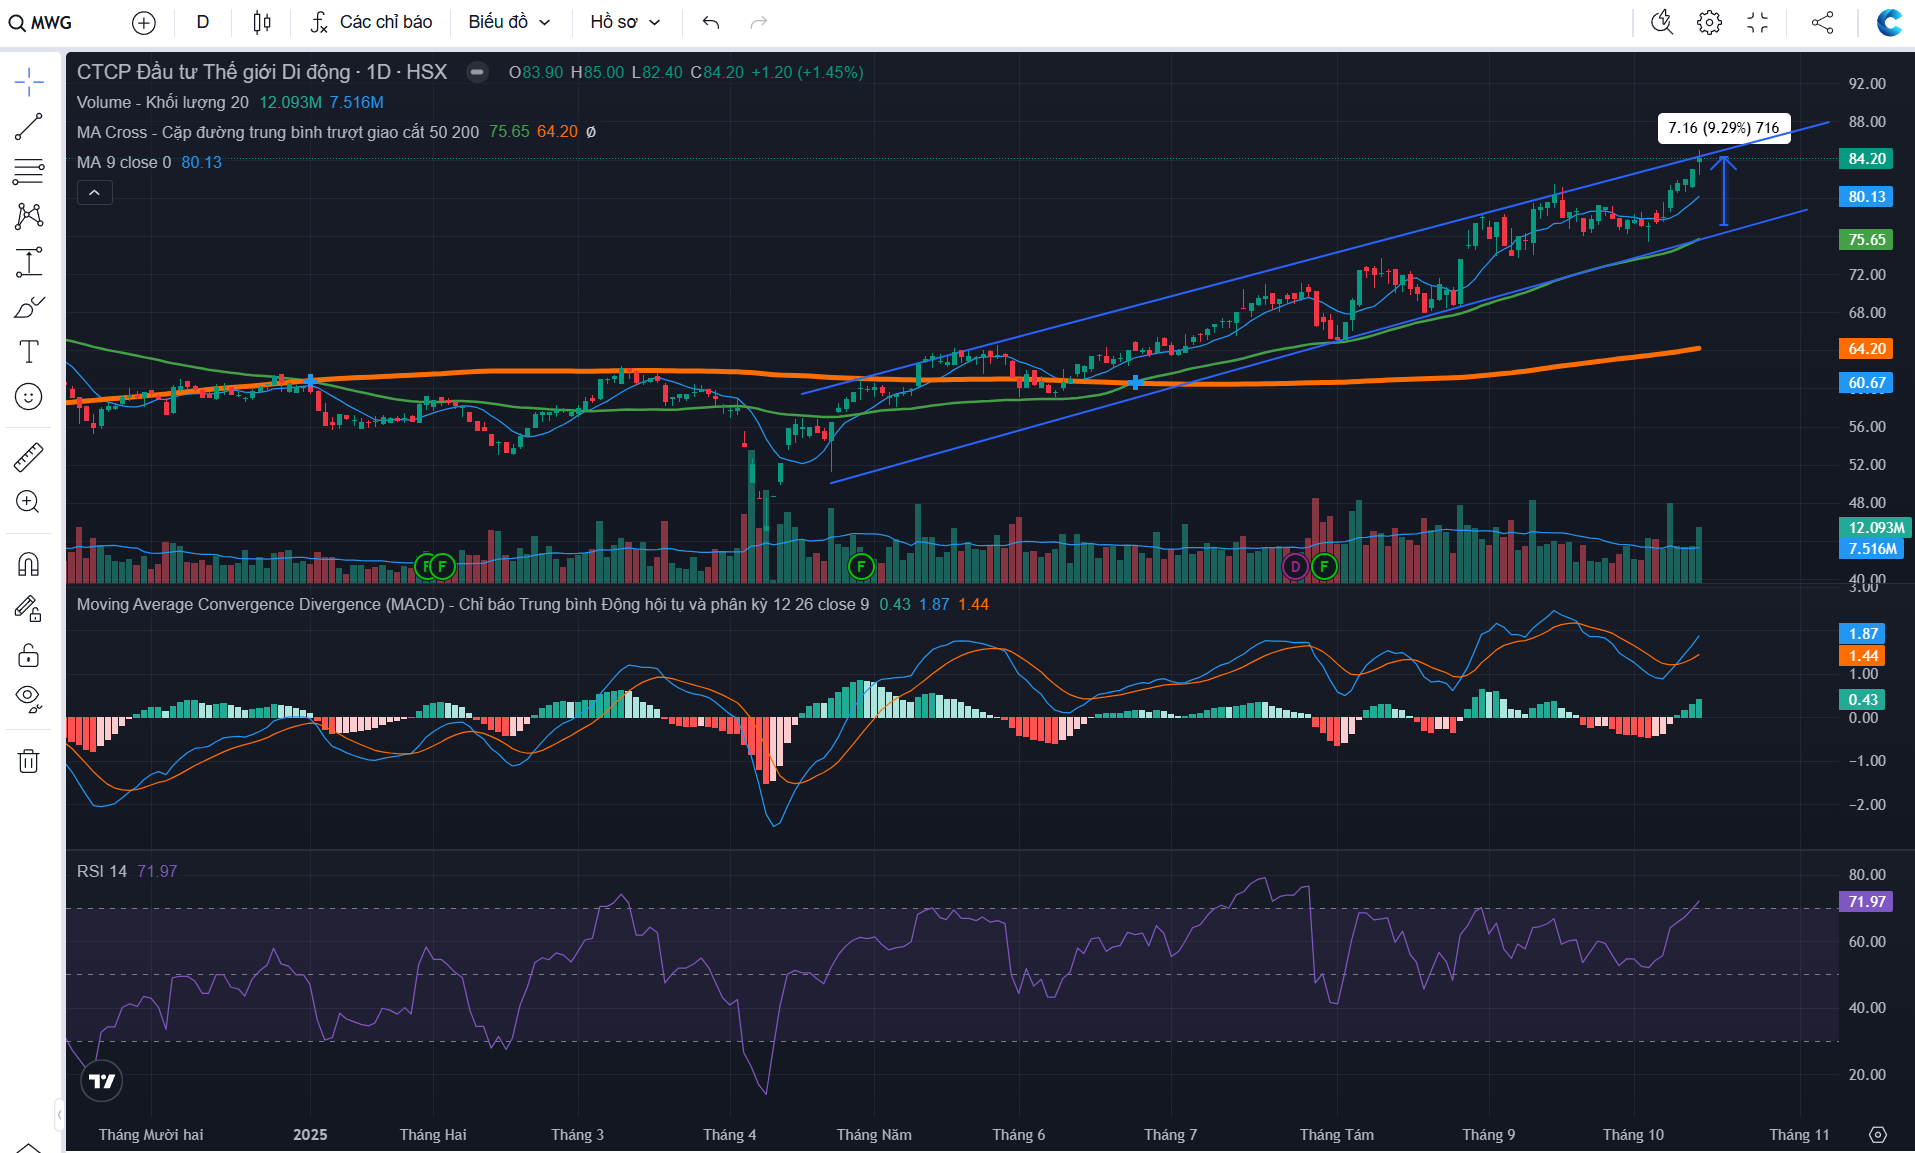The width and height of the screenshot is (1915, 1153).
Task: Select the Volume - Khối lượng 20 legend
Action: pos(163,102)
